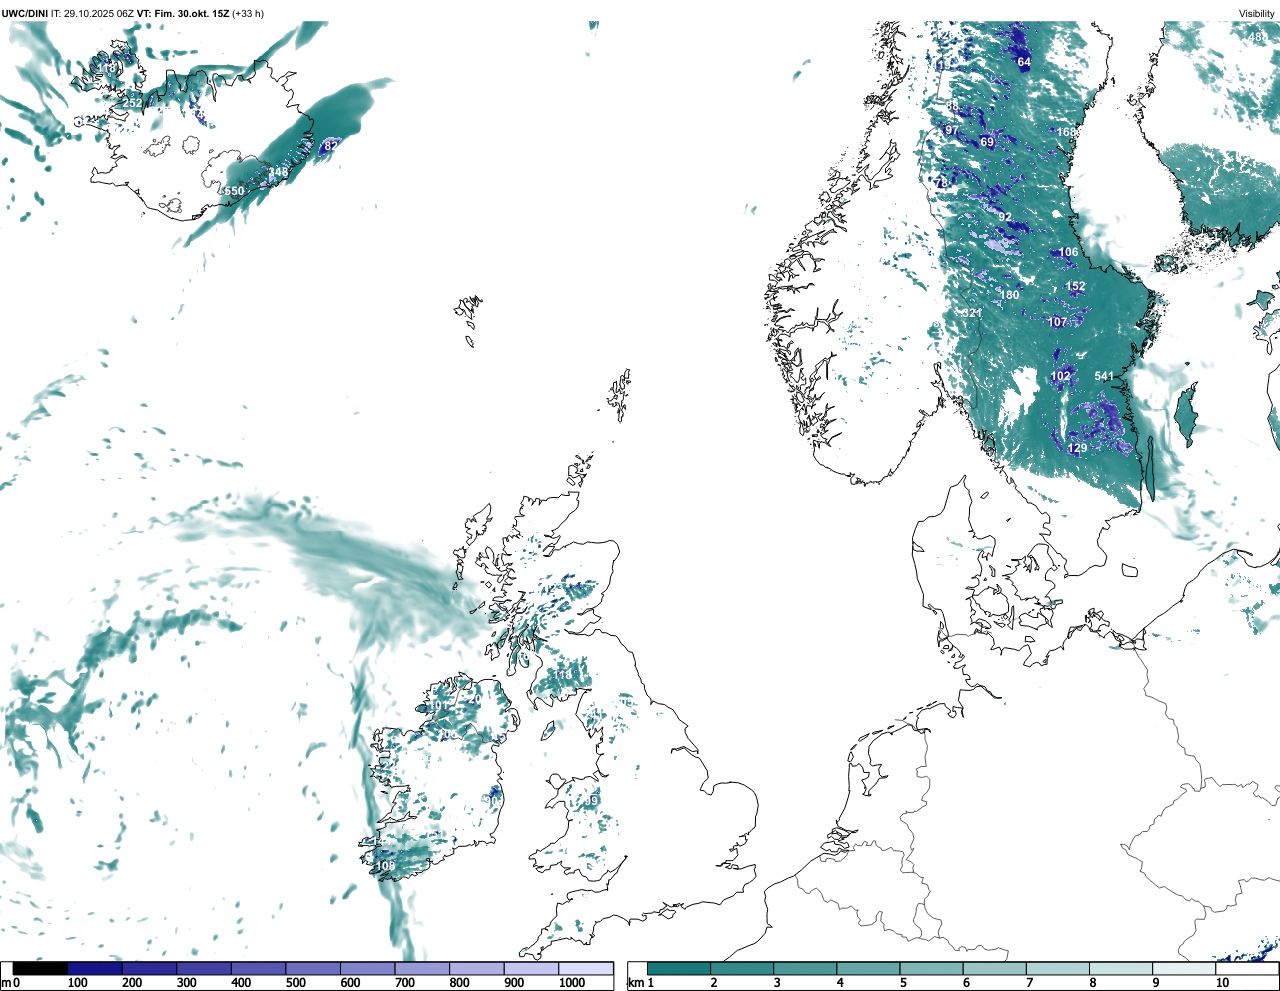The height and width of the screenshot is (991, 1280).
Task: Click the "152" visibility value
Action: click(1075, 286)
